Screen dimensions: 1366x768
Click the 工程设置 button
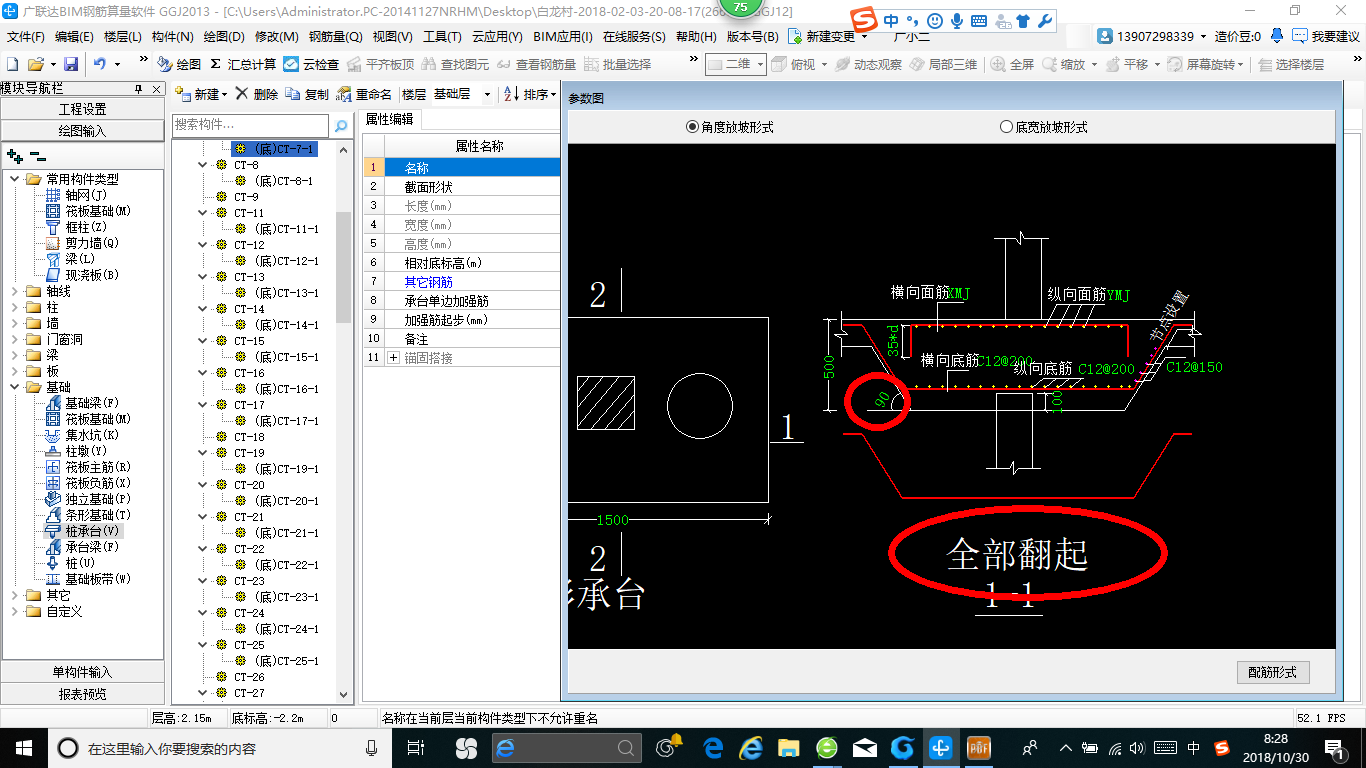point(83,109)
